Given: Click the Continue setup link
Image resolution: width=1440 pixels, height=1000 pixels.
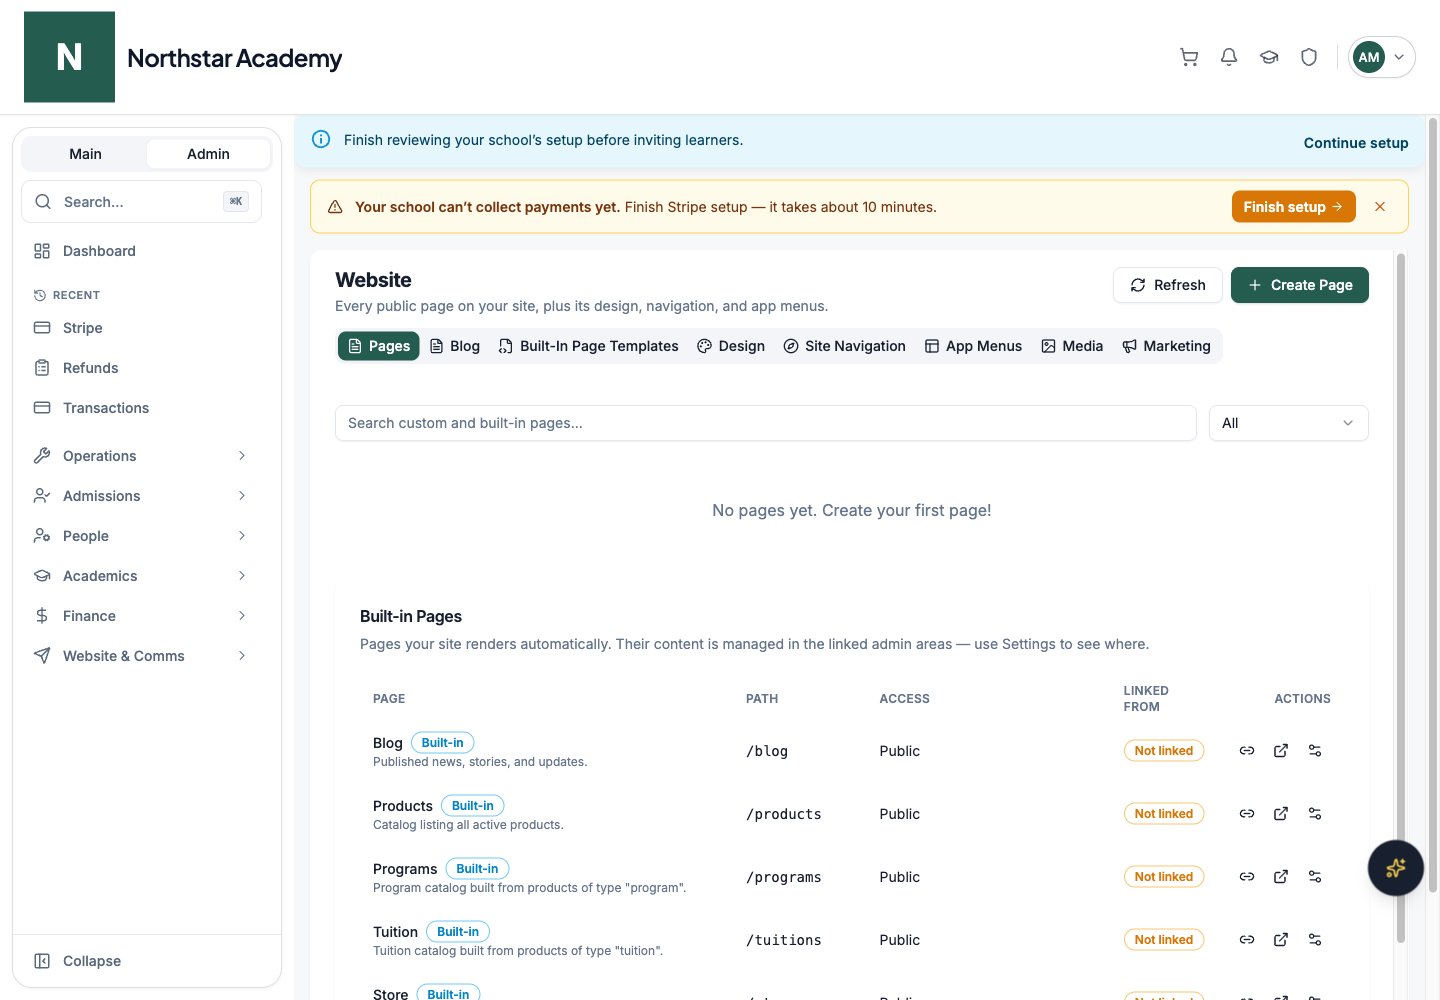Looking at the screenshot, I should 1356,143.
